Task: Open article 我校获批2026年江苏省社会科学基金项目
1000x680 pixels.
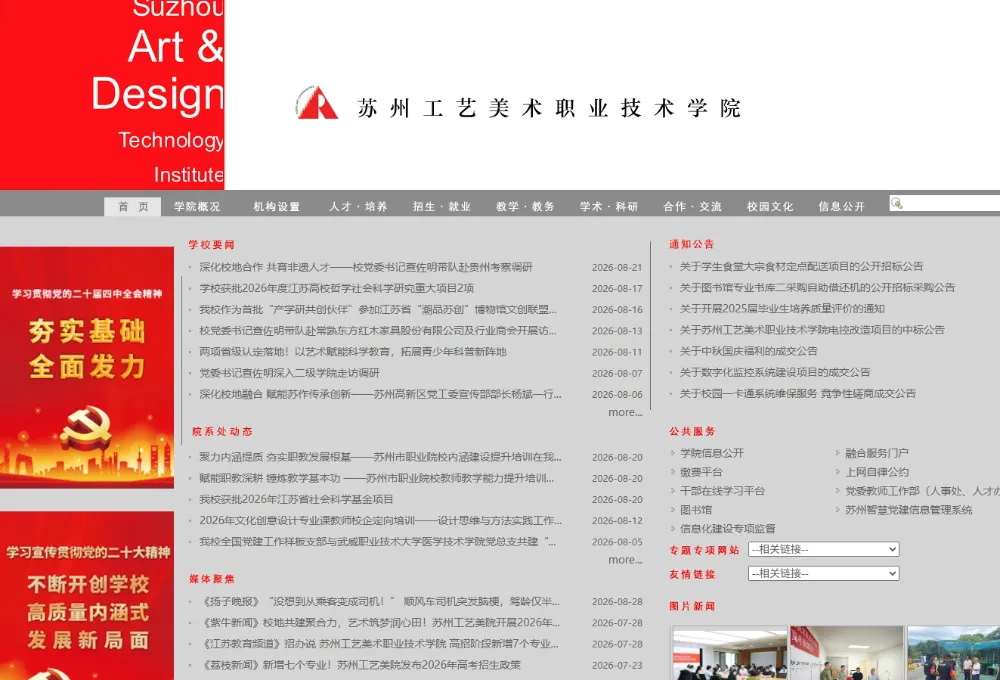Action: tap(296, 499)
